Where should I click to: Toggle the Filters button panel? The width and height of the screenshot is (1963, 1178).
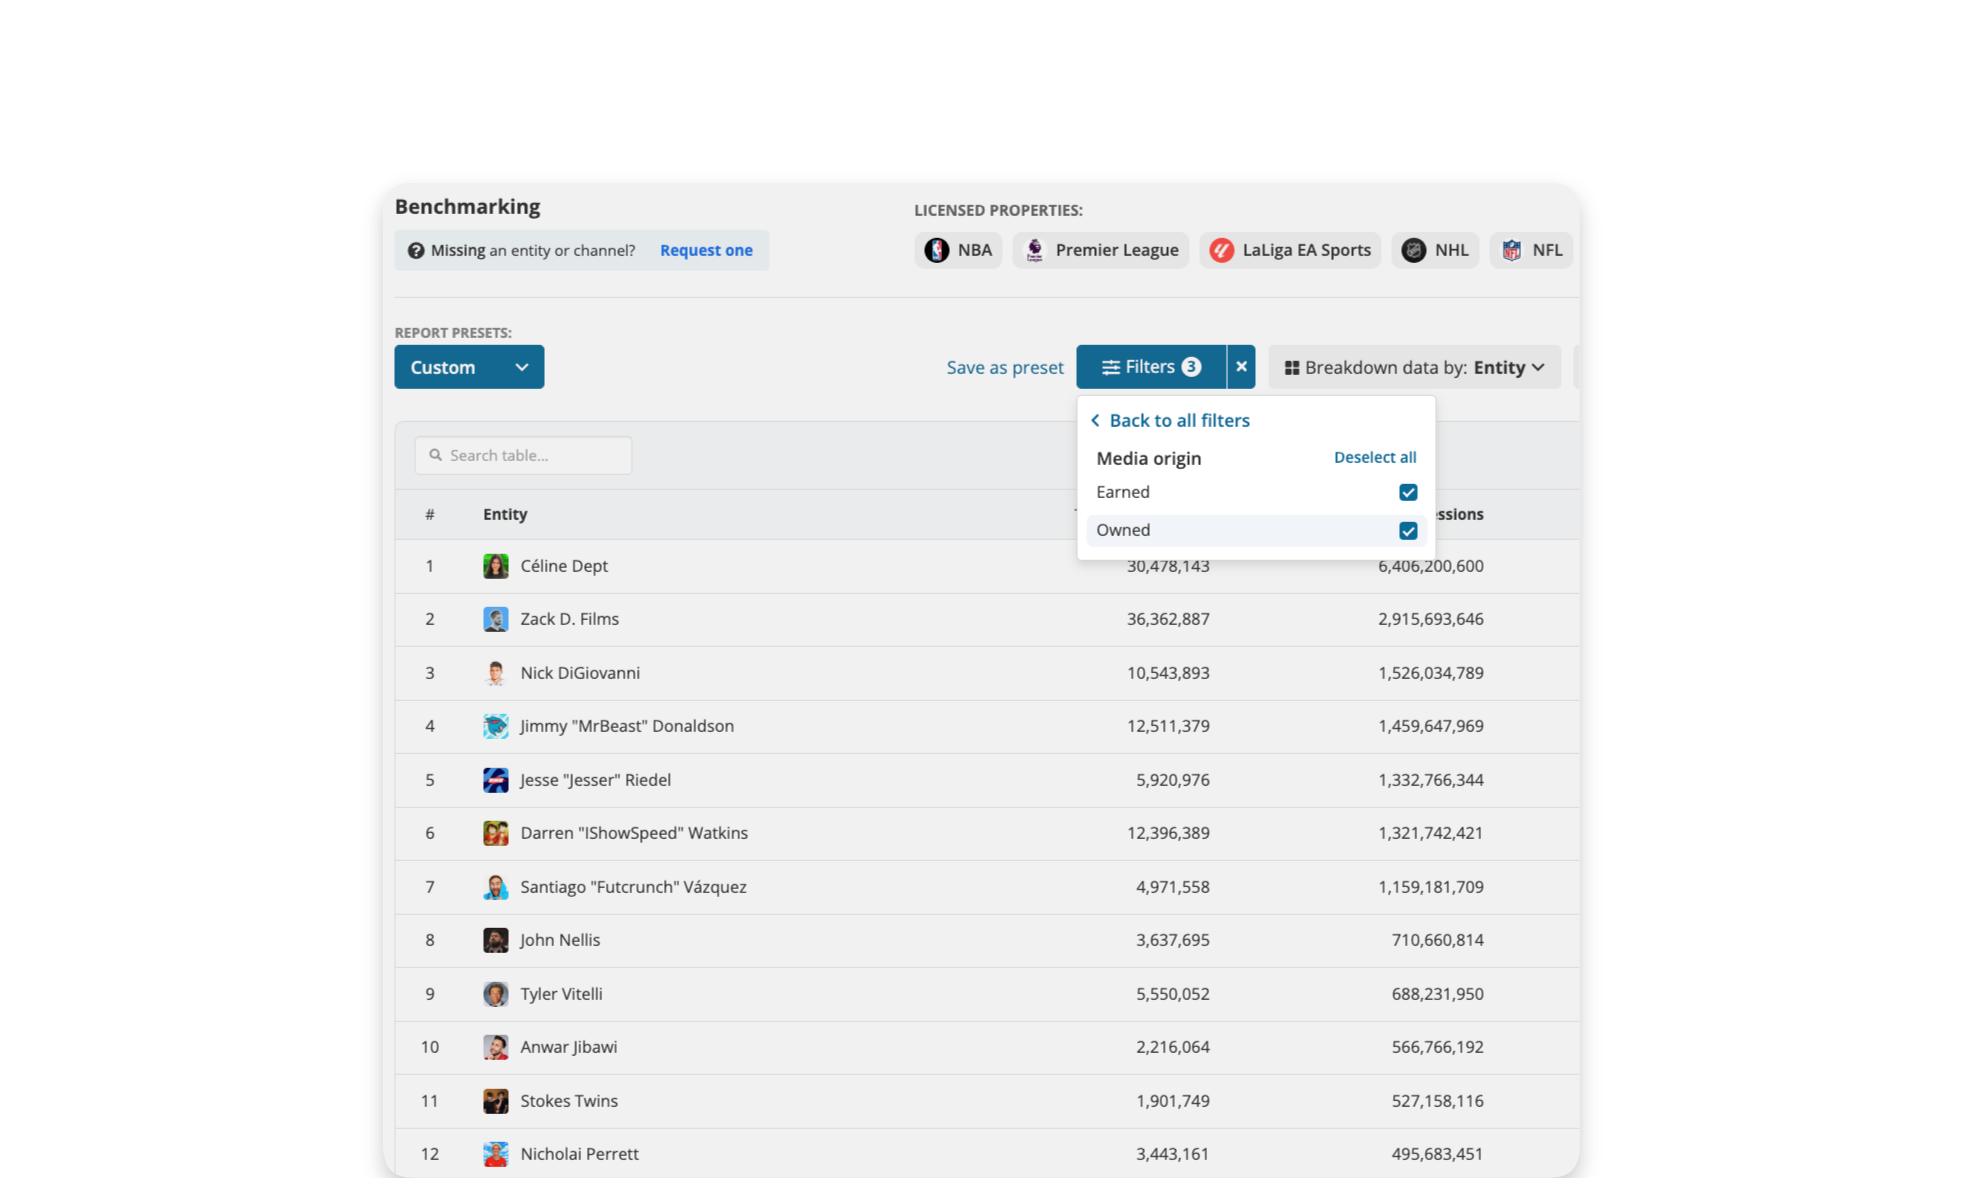point(1151,367)
